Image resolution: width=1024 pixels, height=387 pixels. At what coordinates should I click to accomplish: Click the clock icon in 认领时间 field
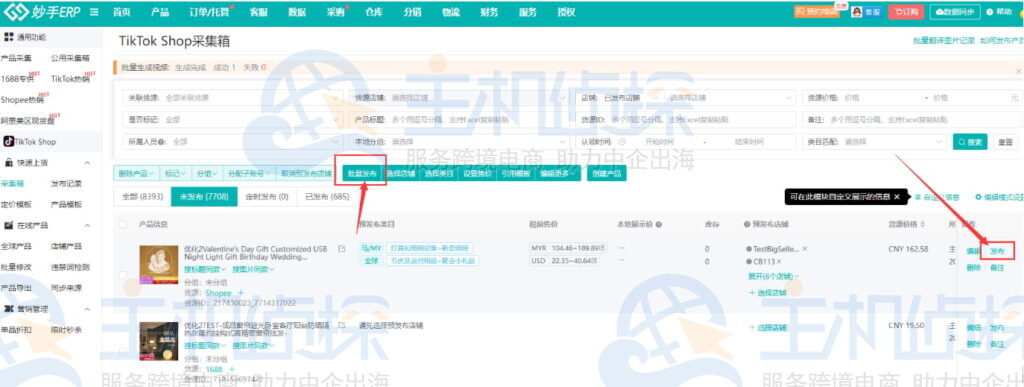(x=622, y=142)
